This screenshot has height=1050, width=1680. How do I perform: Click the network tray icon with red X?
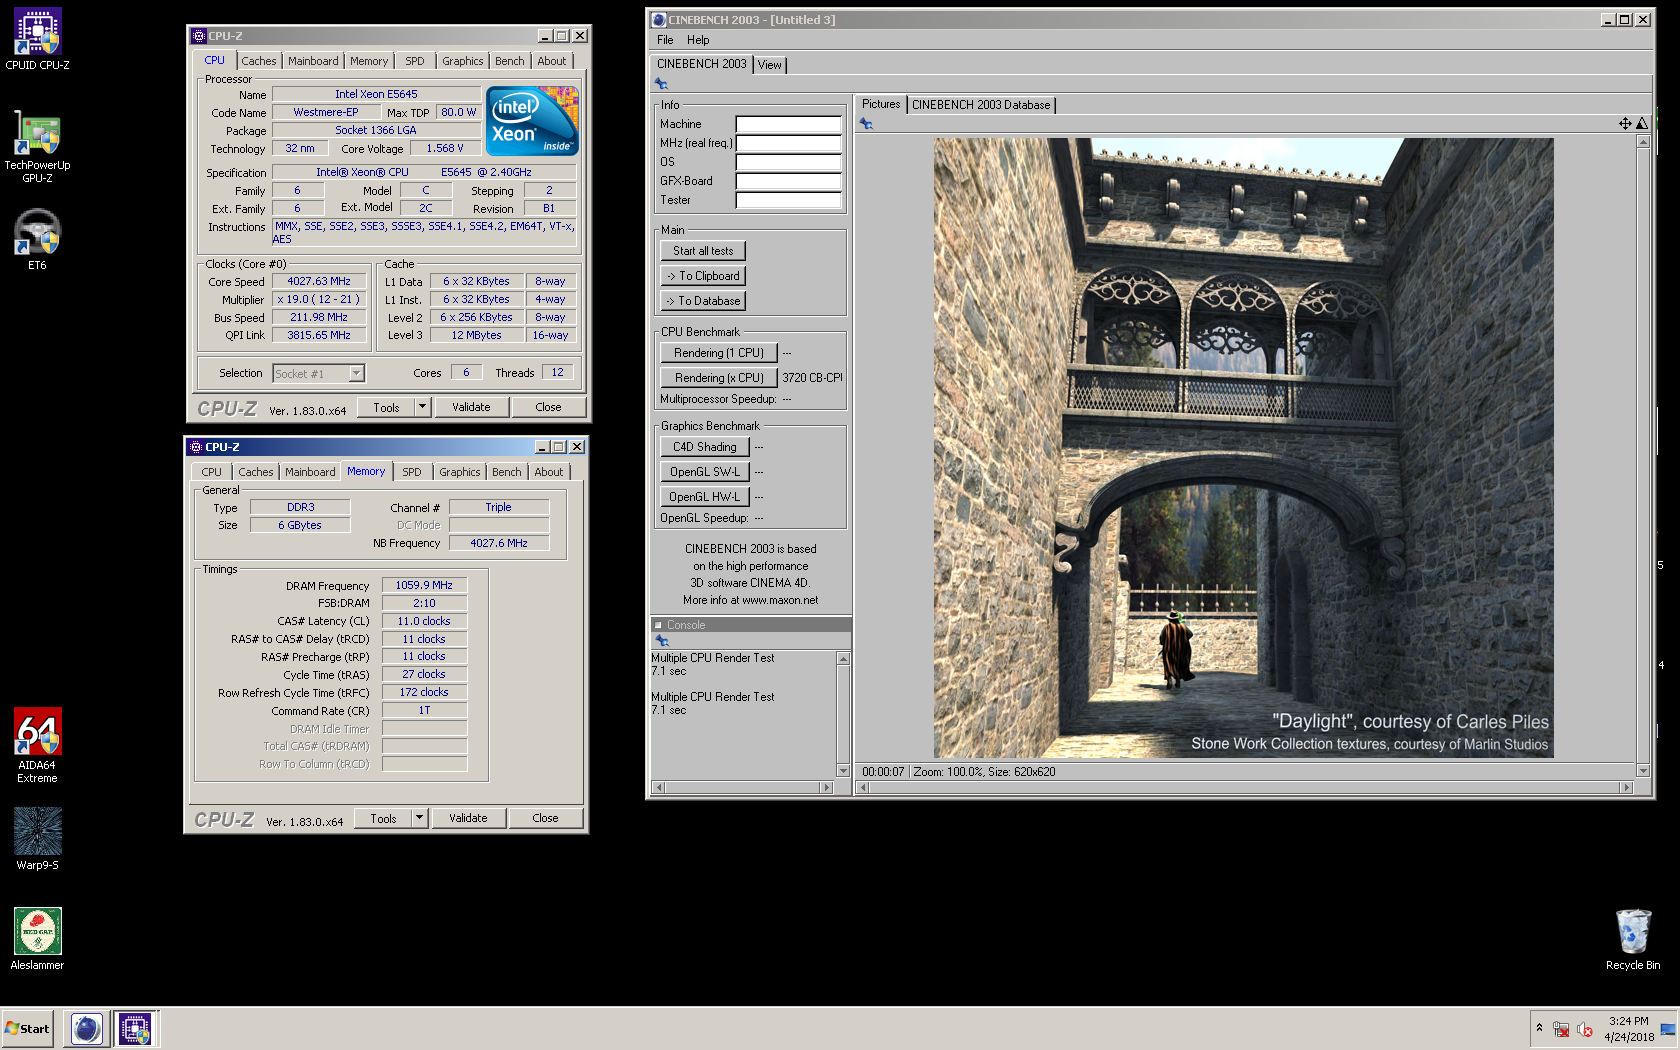point(1561,1029)
